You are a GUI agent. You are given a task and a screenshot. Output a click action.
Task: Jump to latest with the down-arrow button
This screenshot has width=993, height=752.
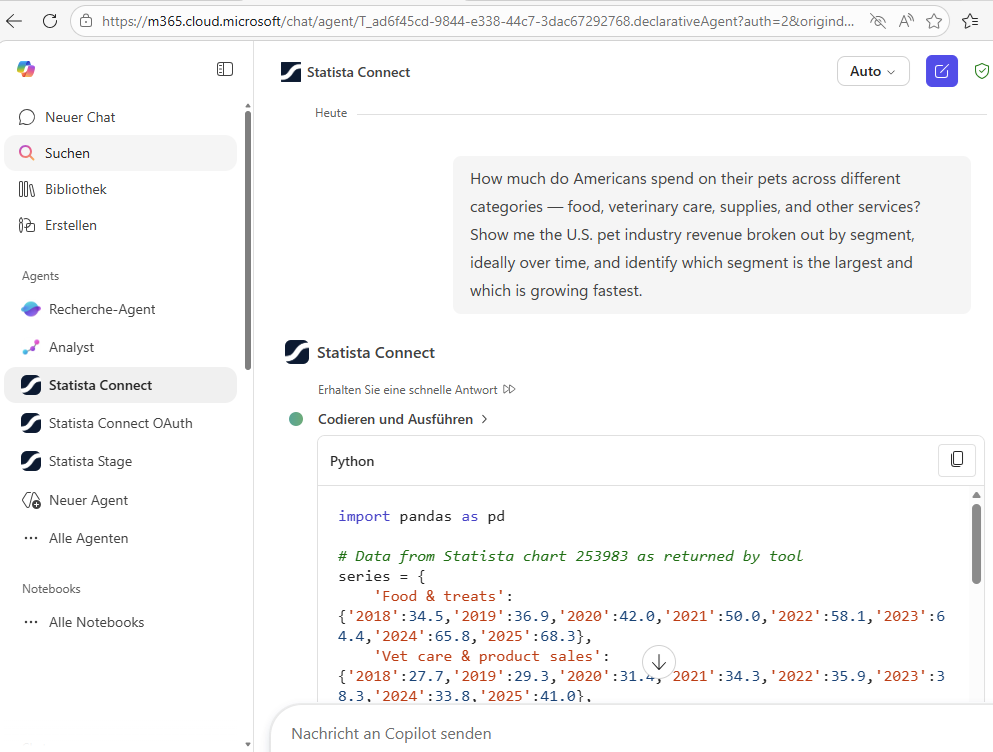click(659, 662)
